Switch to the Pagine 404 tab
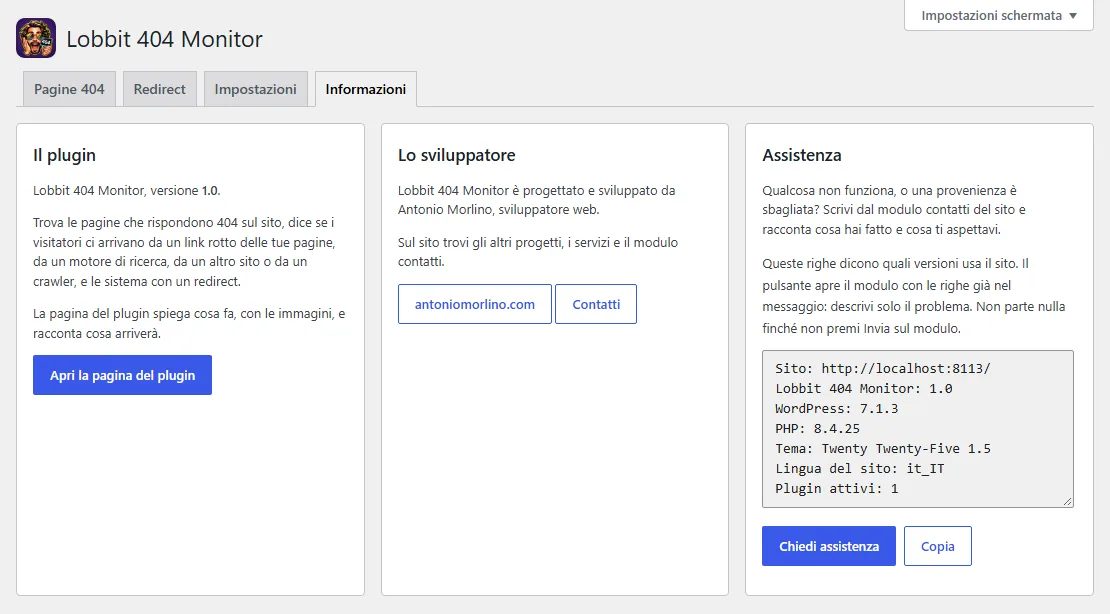The width and height of the screenshot is (1110, 614). pos(69,89)
